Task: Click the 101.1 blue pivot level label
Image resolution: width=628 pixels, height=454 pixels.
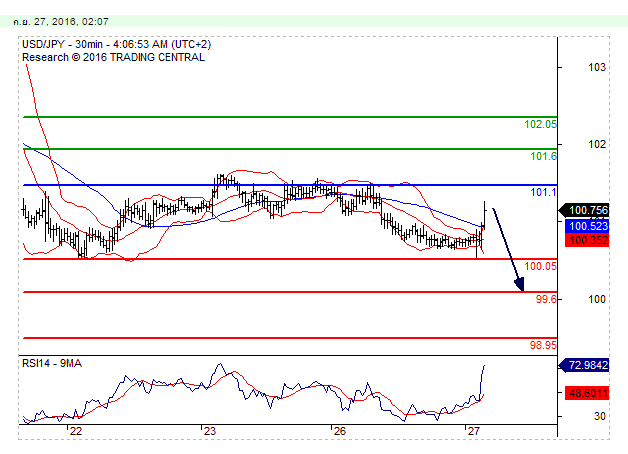Action: 543,192
